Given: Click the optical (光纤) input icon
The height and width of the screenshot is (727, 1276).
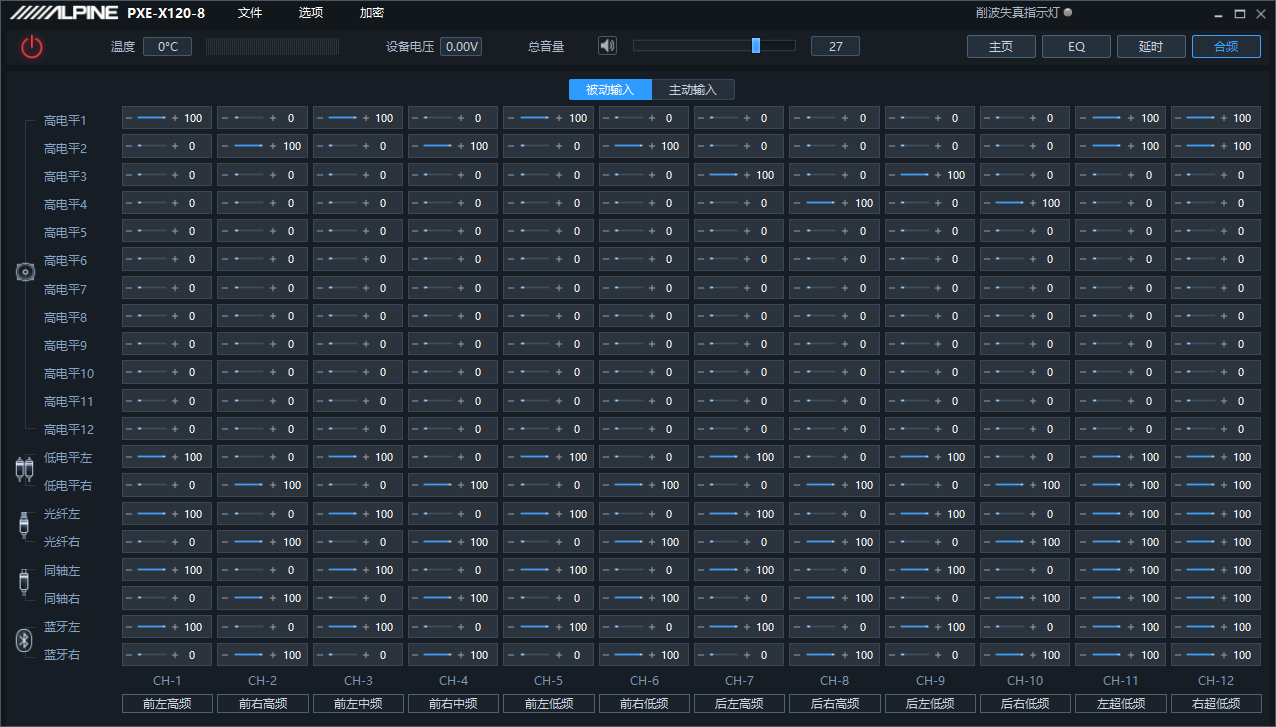Looking at the screenshot, I should 25,527.
